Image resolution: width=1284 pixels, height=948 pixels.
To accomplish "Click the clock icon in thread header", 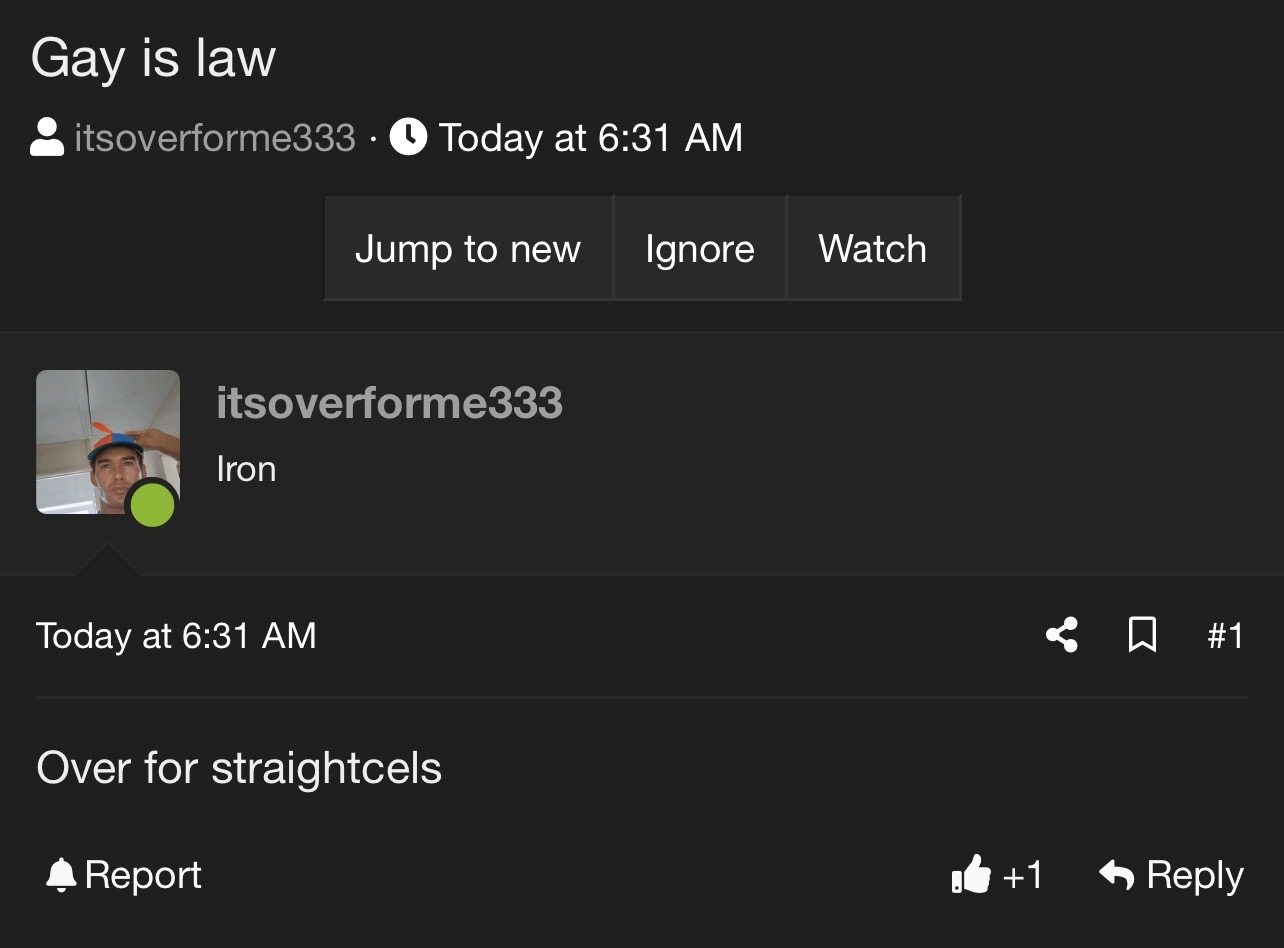I will click(x=408, y=137).
